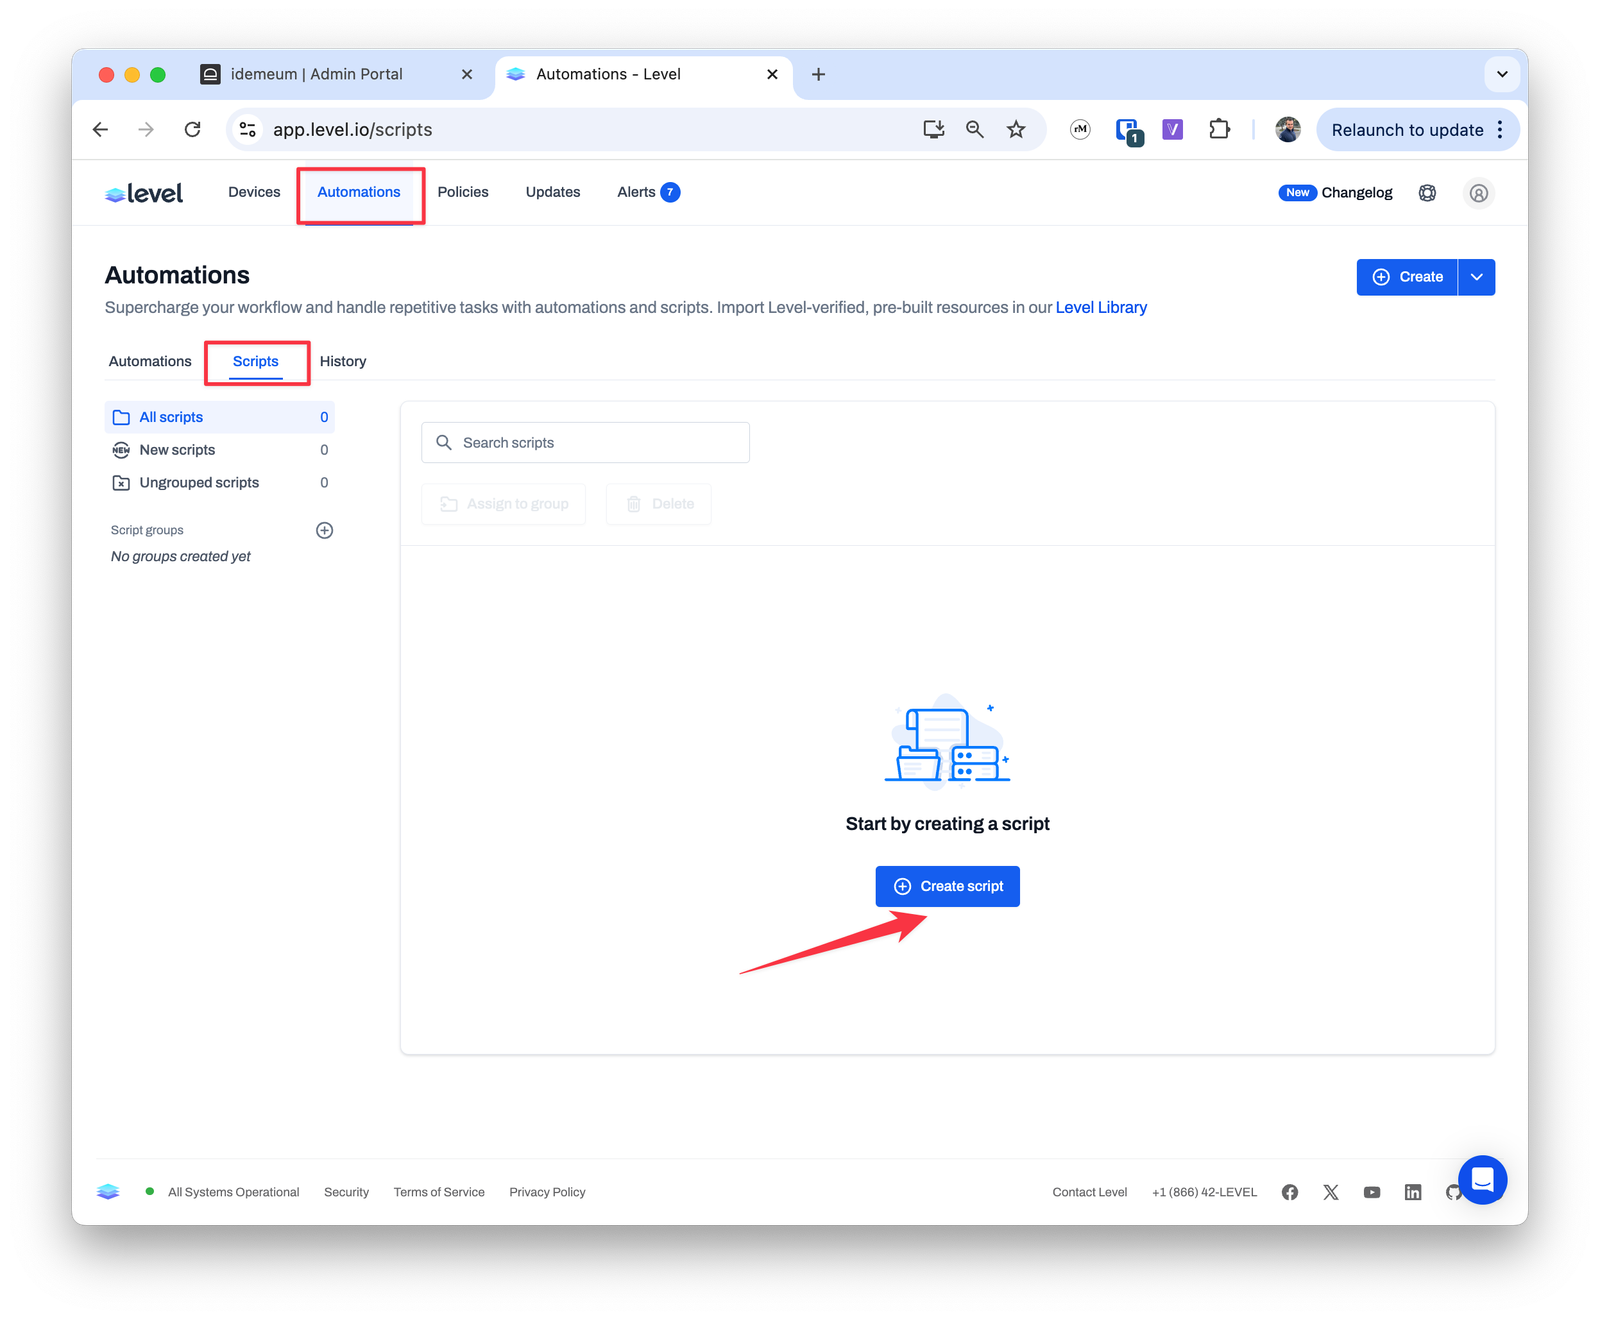Open the Security footer link
Screen dimensions: 1600x1320
[346, 1192]
